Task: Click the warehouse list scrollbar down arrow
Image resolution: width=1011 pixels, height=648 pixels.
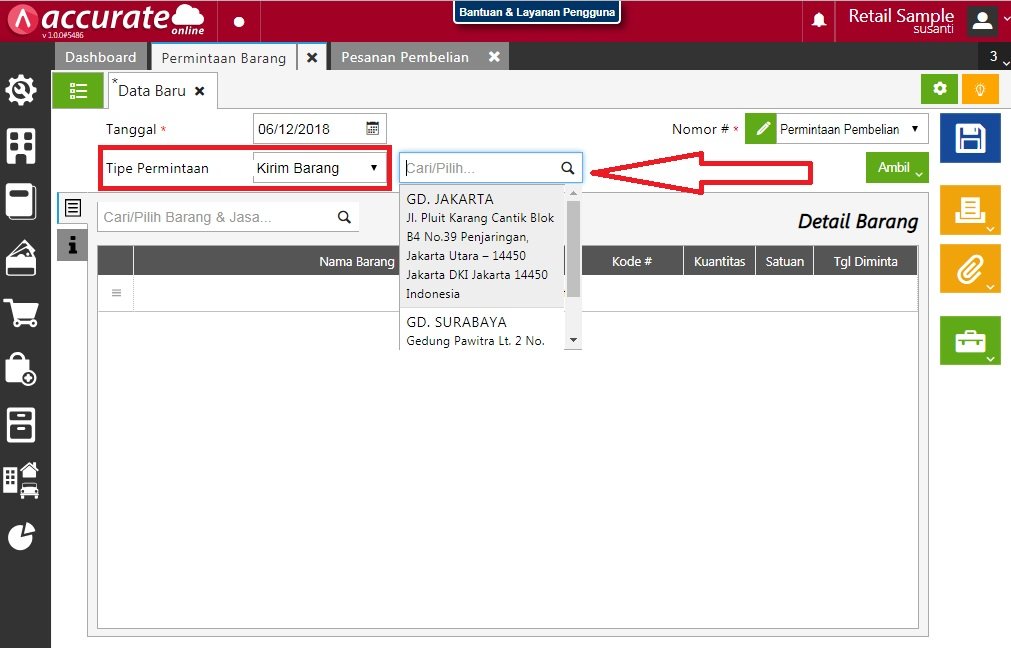Action: pyautogui.click(x=573, y=340)
